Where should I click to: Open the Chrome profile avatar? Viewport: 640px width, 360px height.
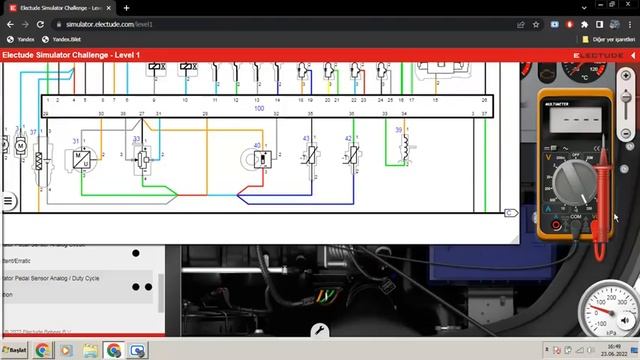tap(615, 24)
